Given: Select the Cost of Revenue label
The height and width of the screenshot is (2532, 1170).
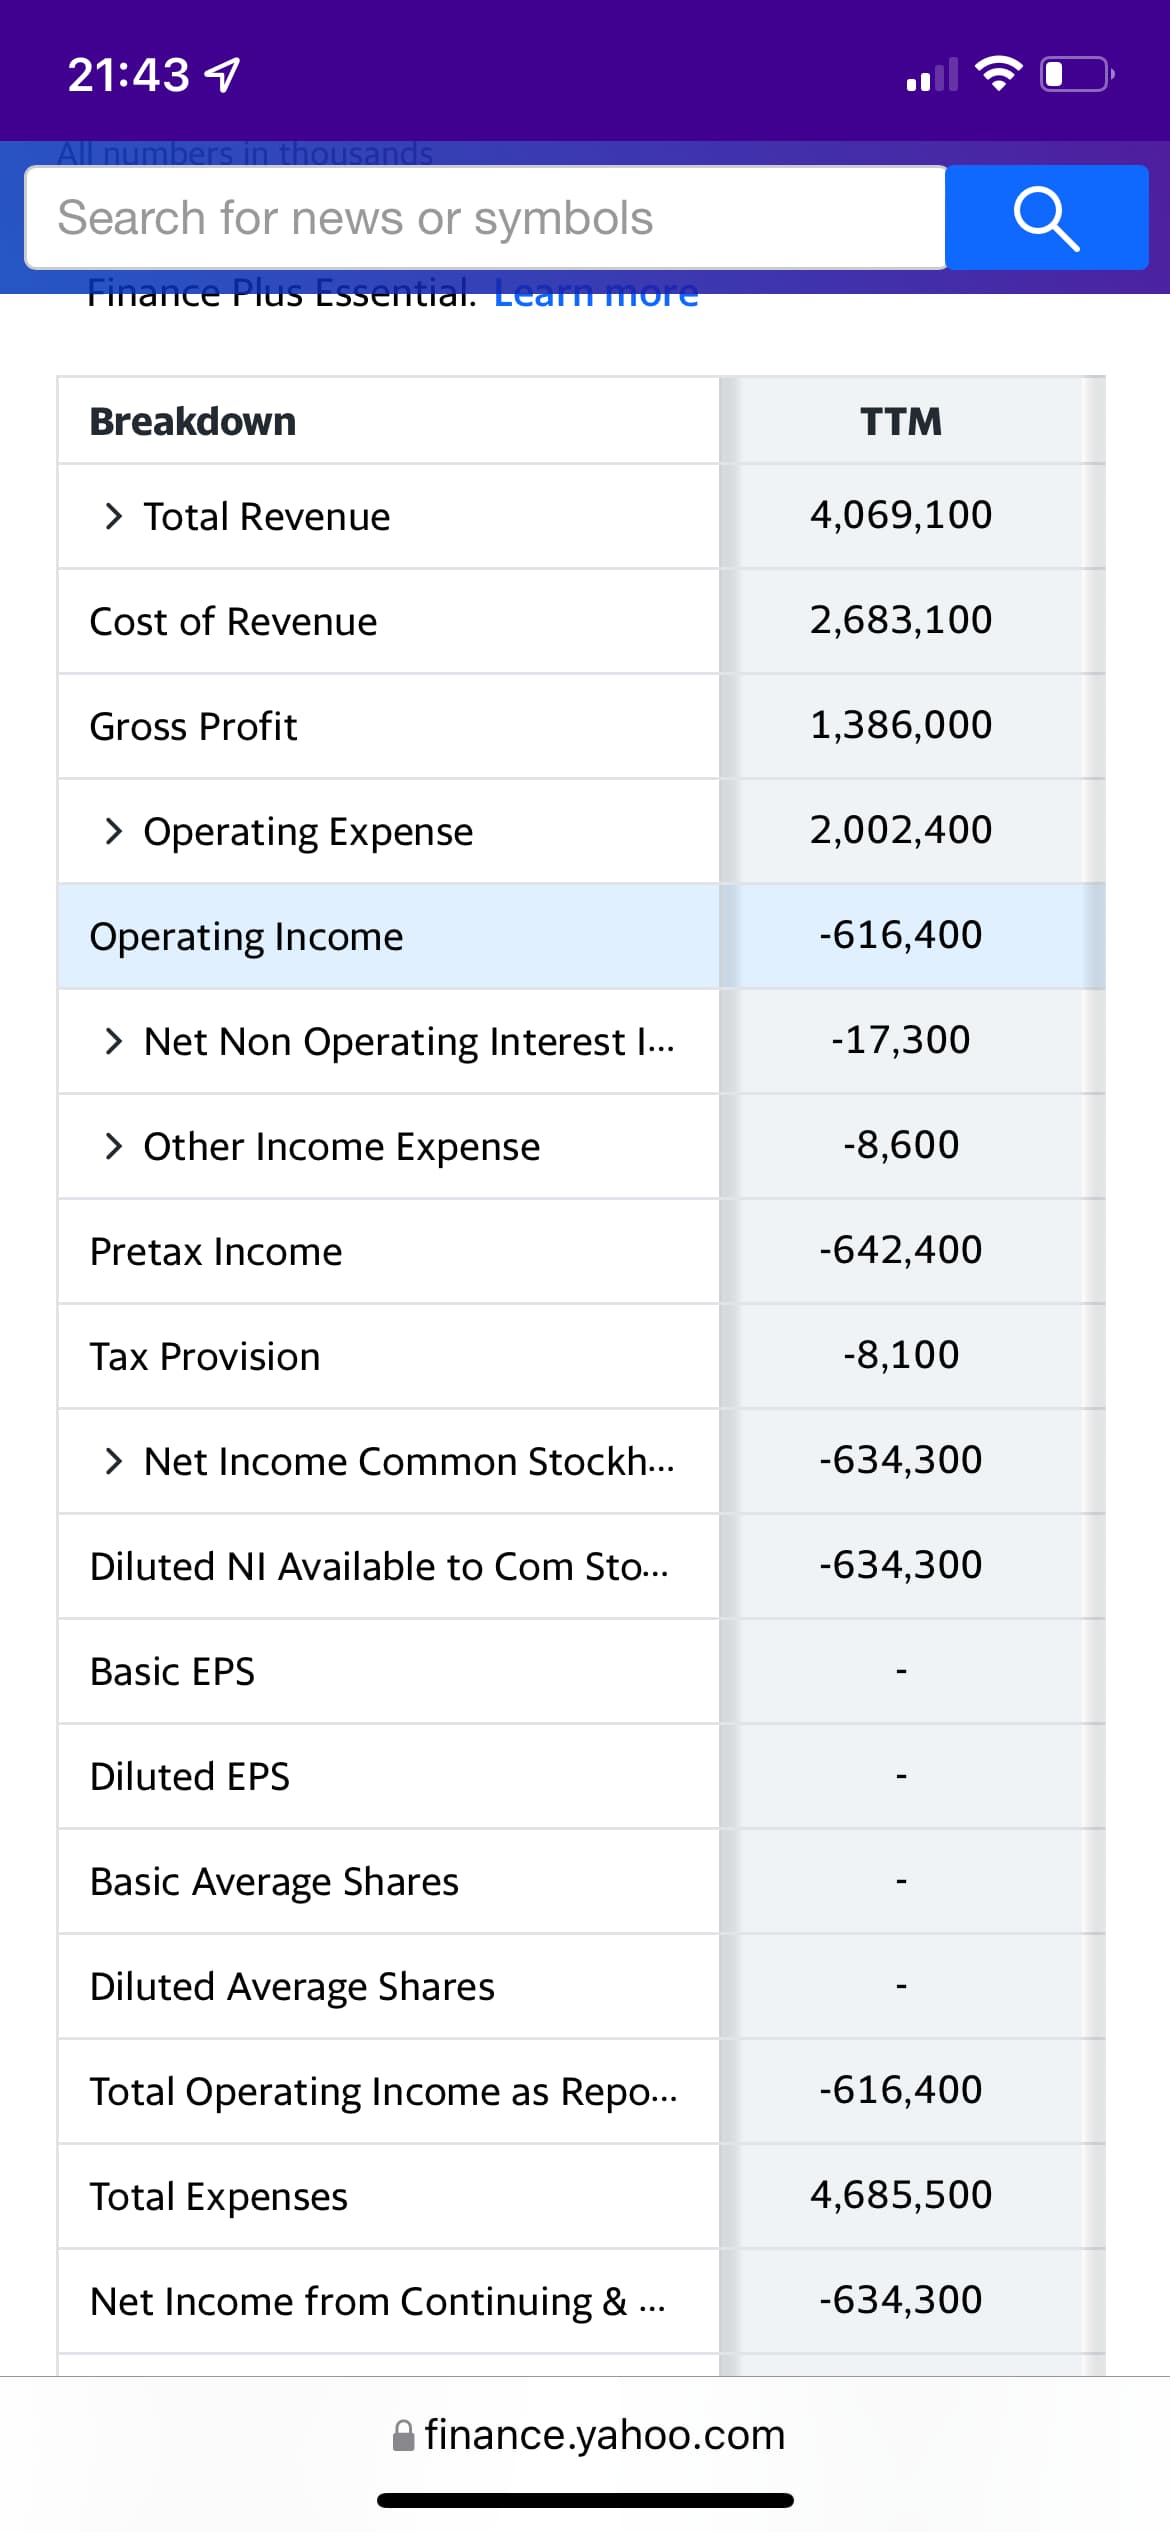Looking at the screenshot, I should [234, 621].
